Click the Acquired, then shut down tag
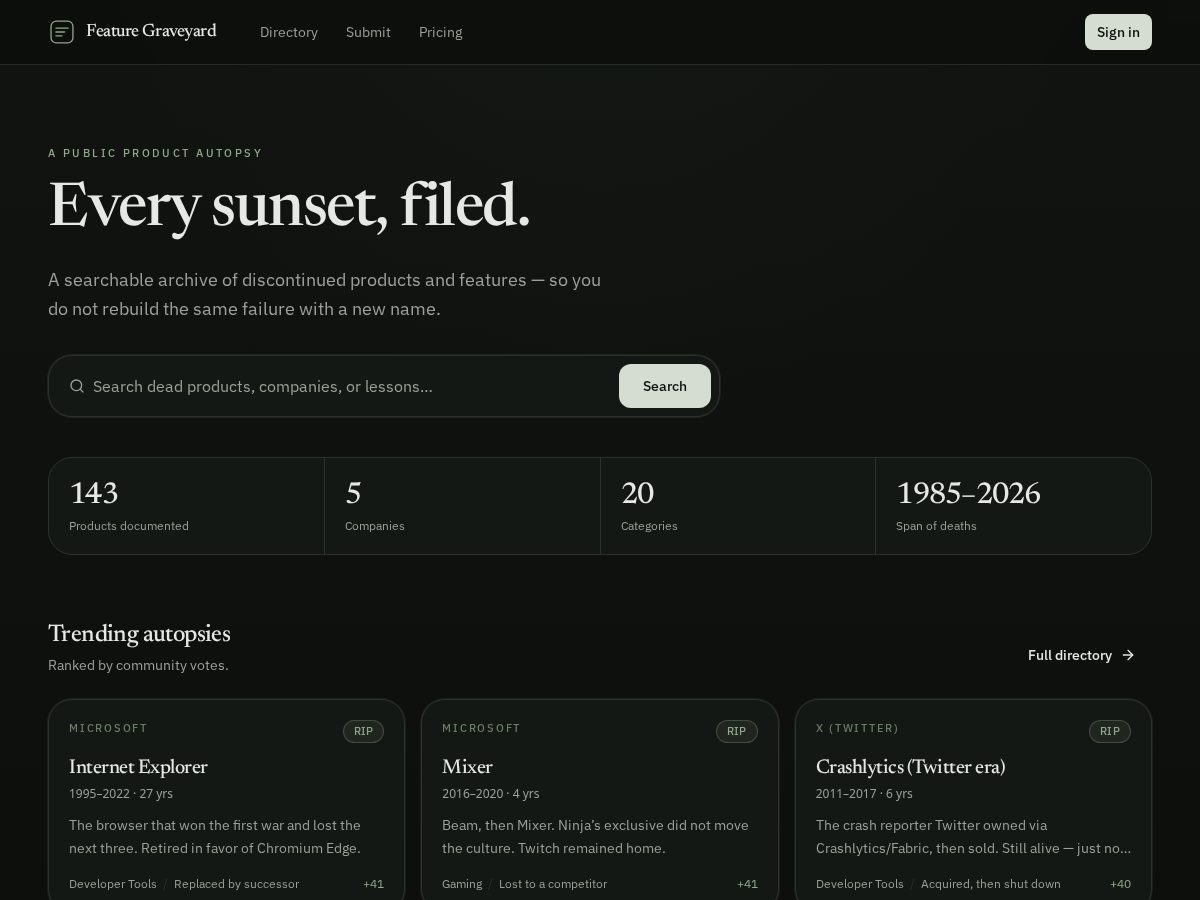This screenshot has height=900, width=1200. [991, 884]
